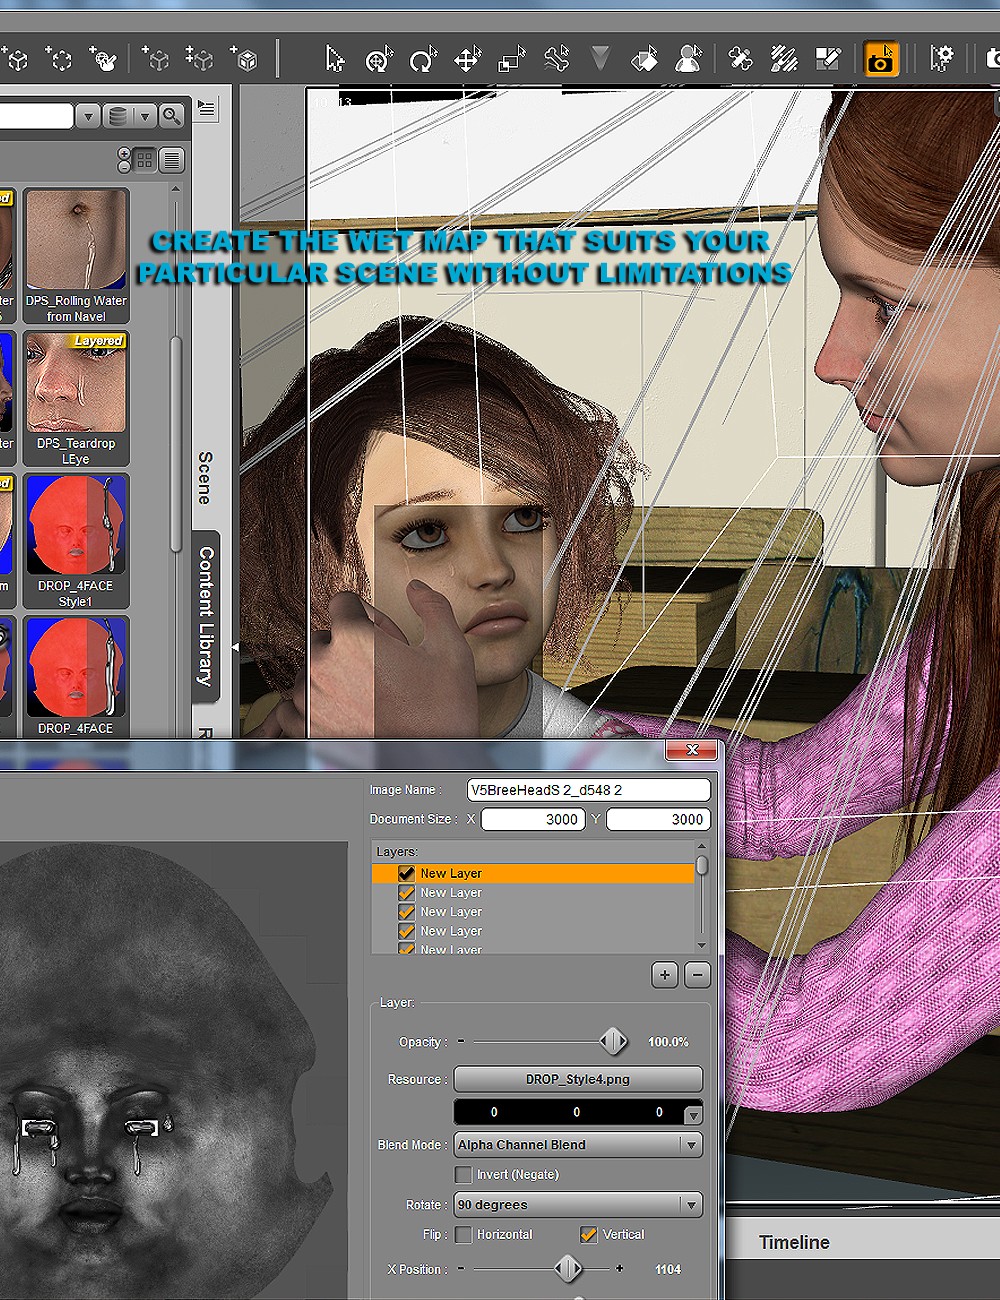Click Document Size Y field
This screenshot has height=1300, width=1000.
(659, 819)
